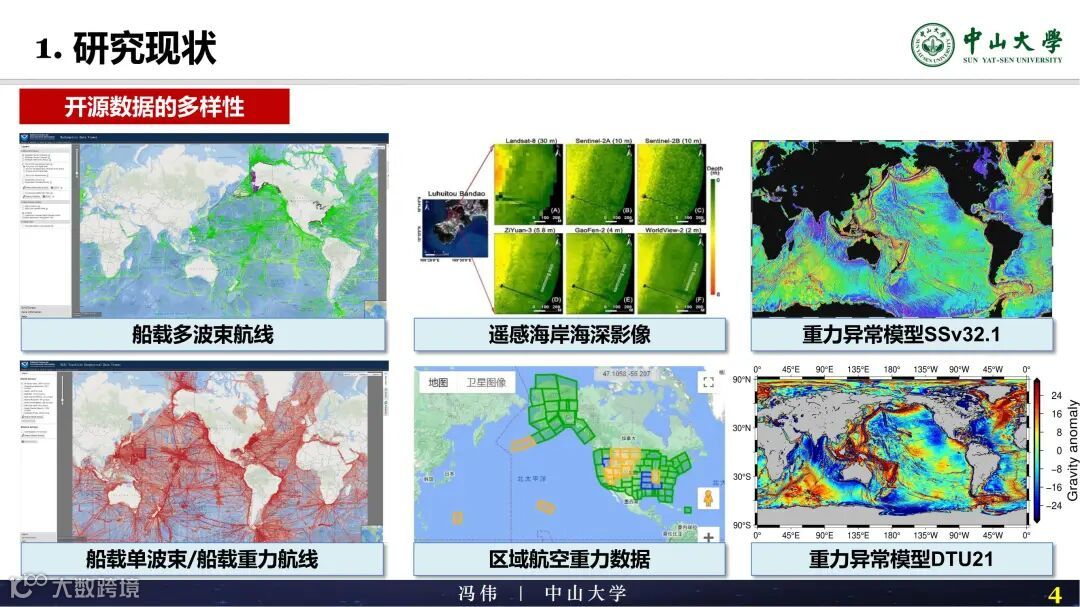Select the Landsat-8 (30 m) bathymetry panel
Screen dimensions: 1080x607
point(528,183)
